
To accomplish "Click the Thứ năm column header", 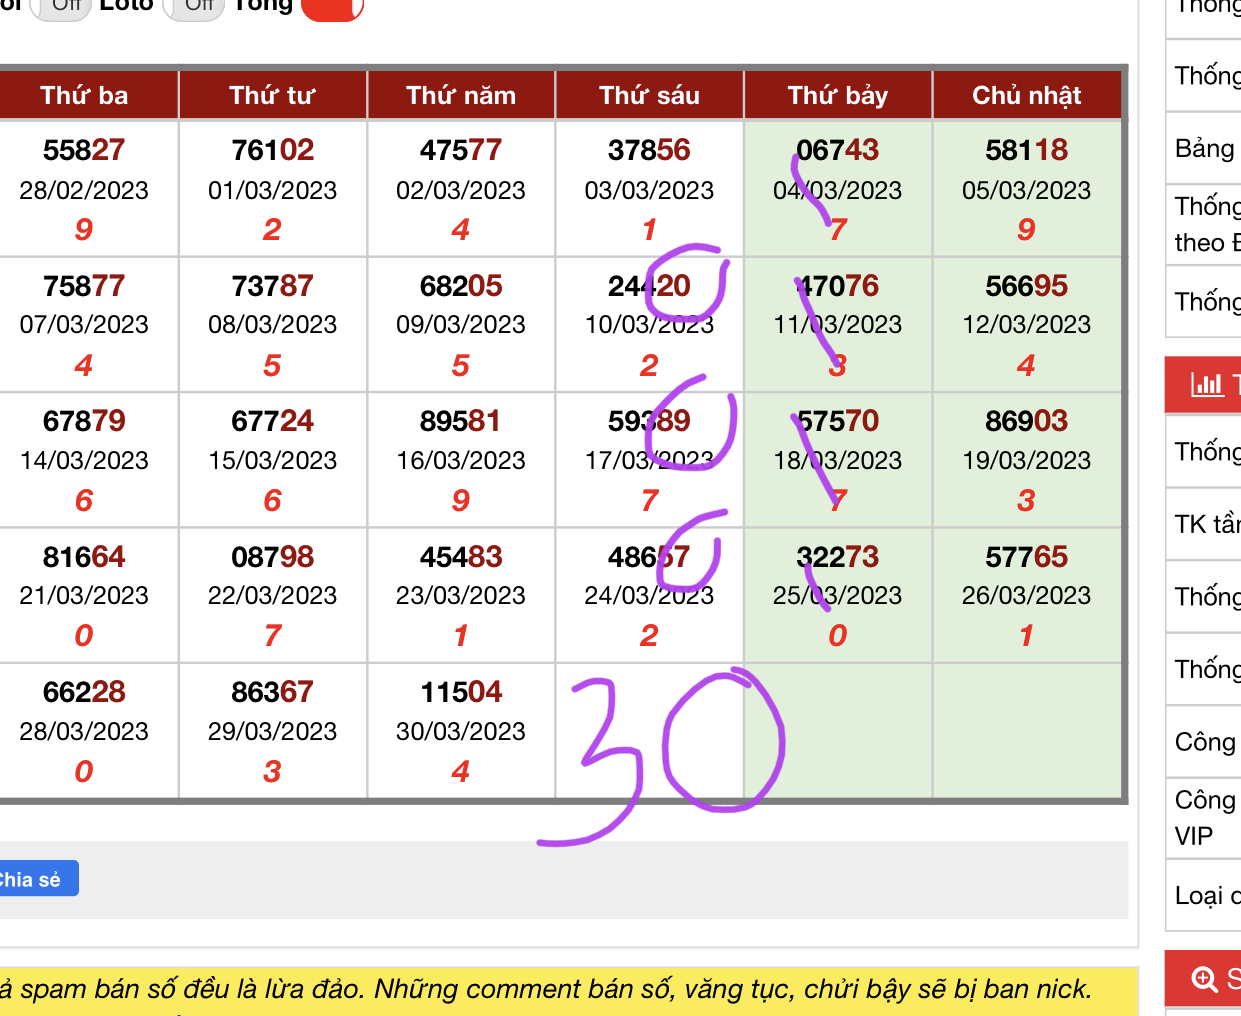I will tap(460, 95).
